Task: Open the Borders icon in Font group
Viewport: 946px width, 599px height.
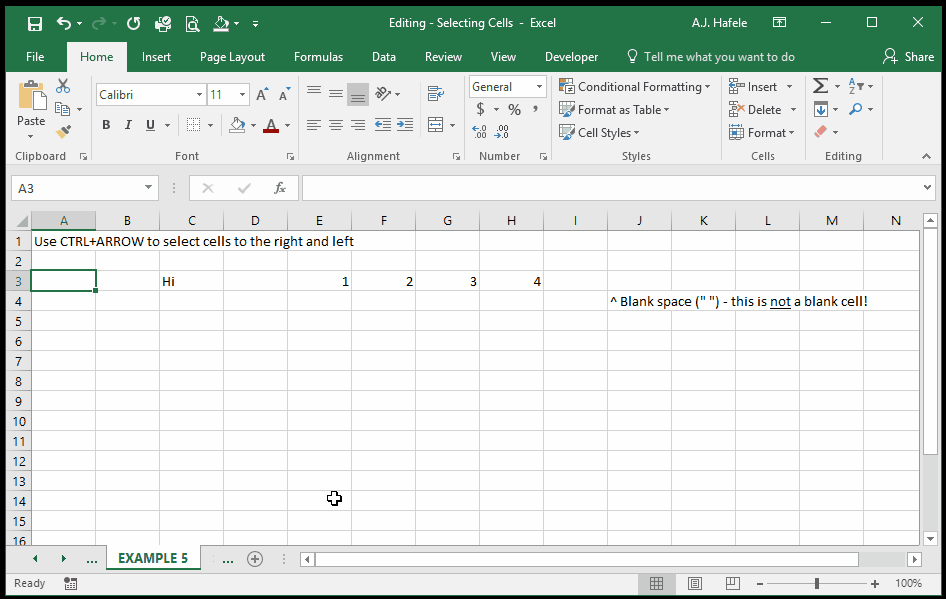Action: (193, 125)
